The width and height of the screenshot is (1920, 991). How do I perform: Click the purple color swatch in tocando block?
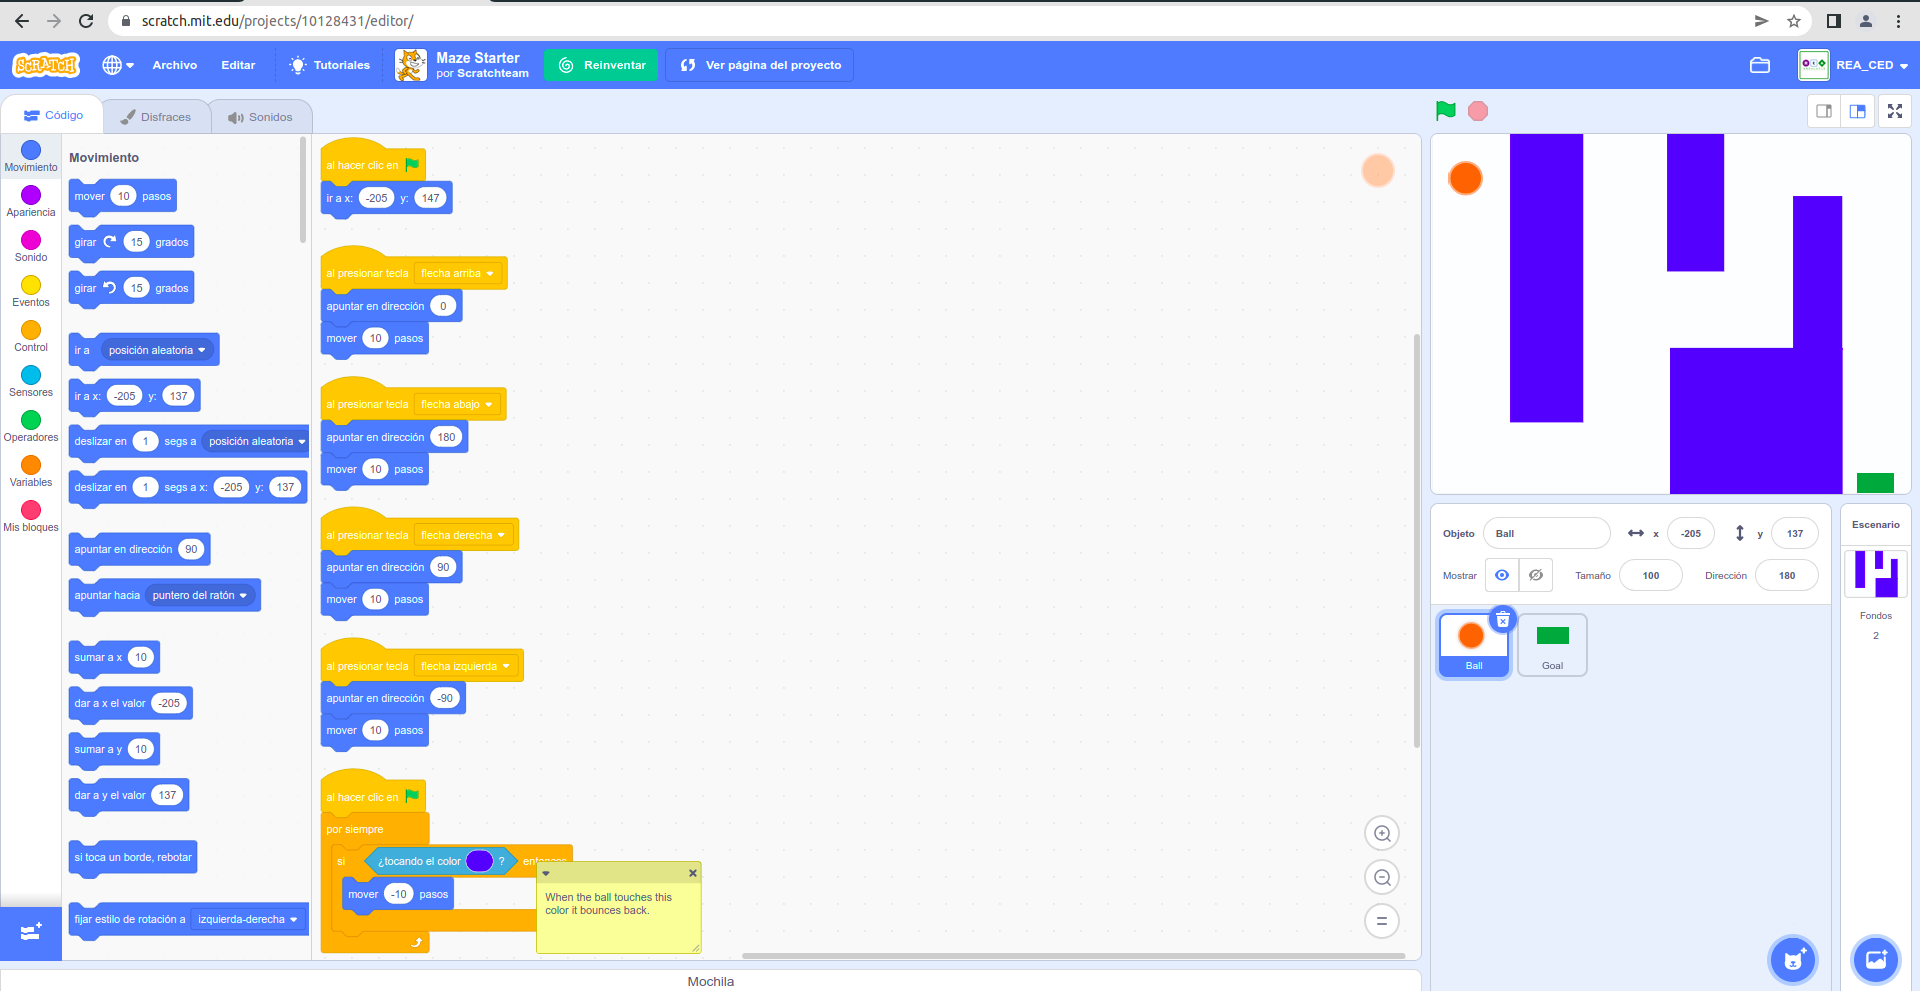[479, 861]
